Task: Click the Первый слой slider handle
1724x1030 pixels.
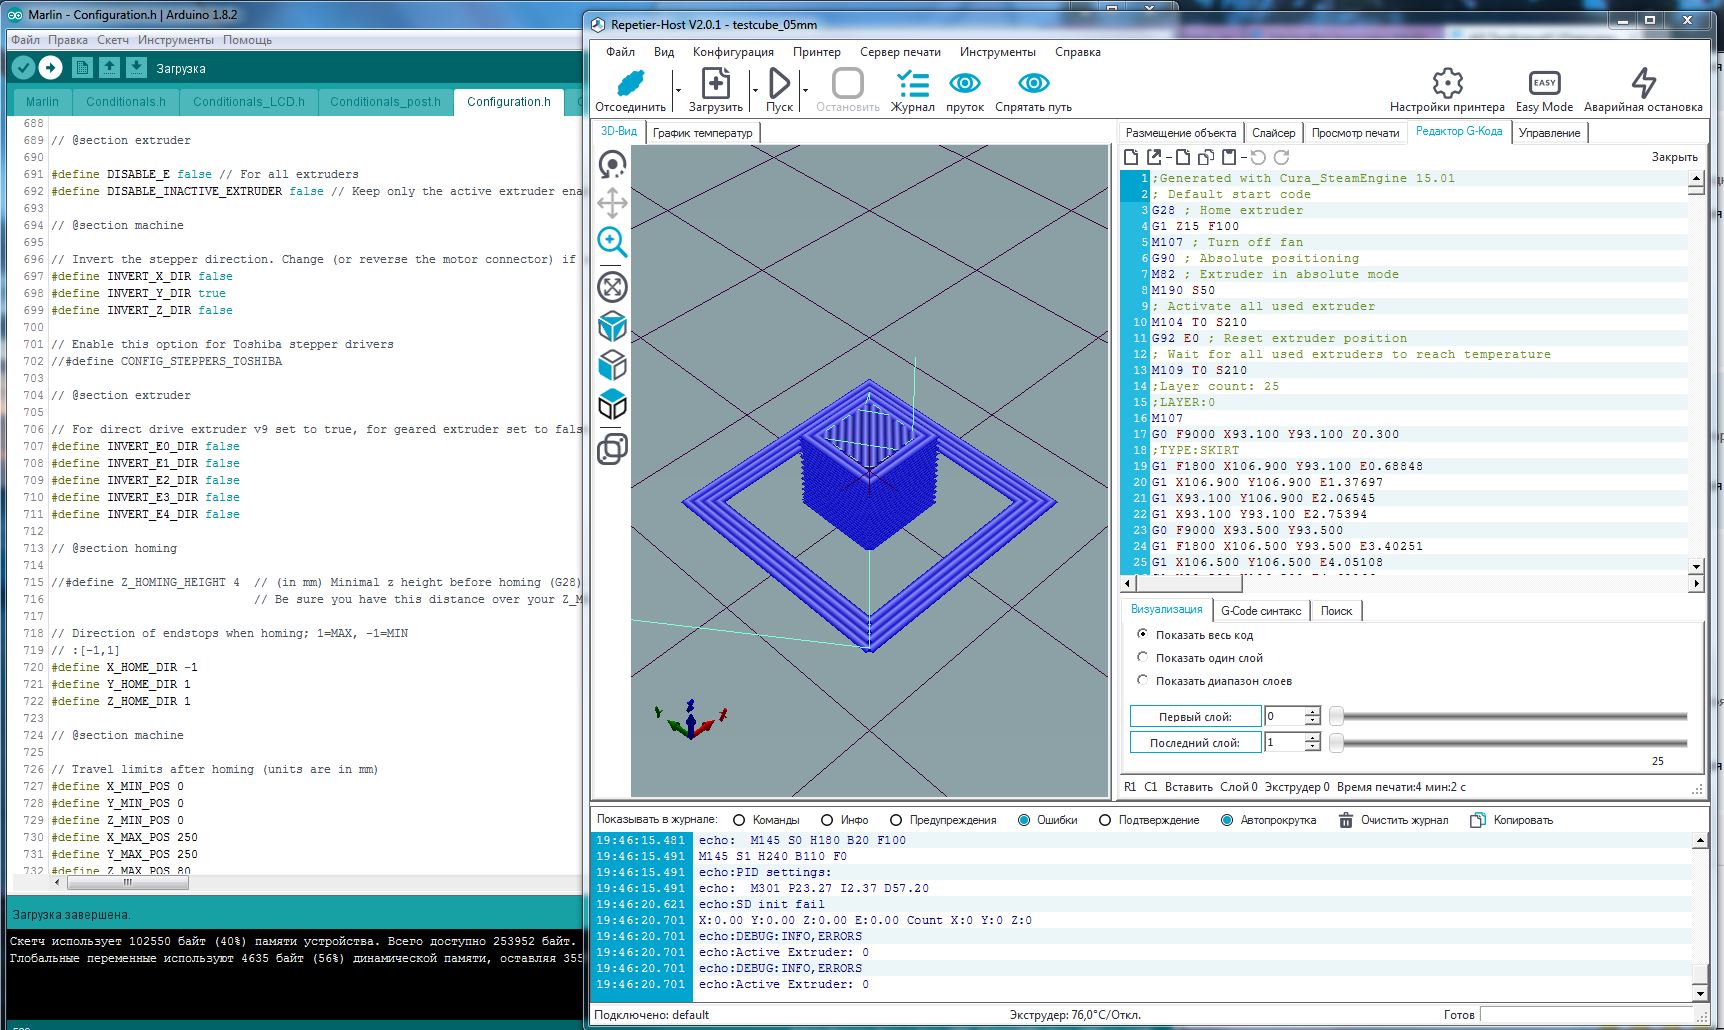Action: point(1336,716)
